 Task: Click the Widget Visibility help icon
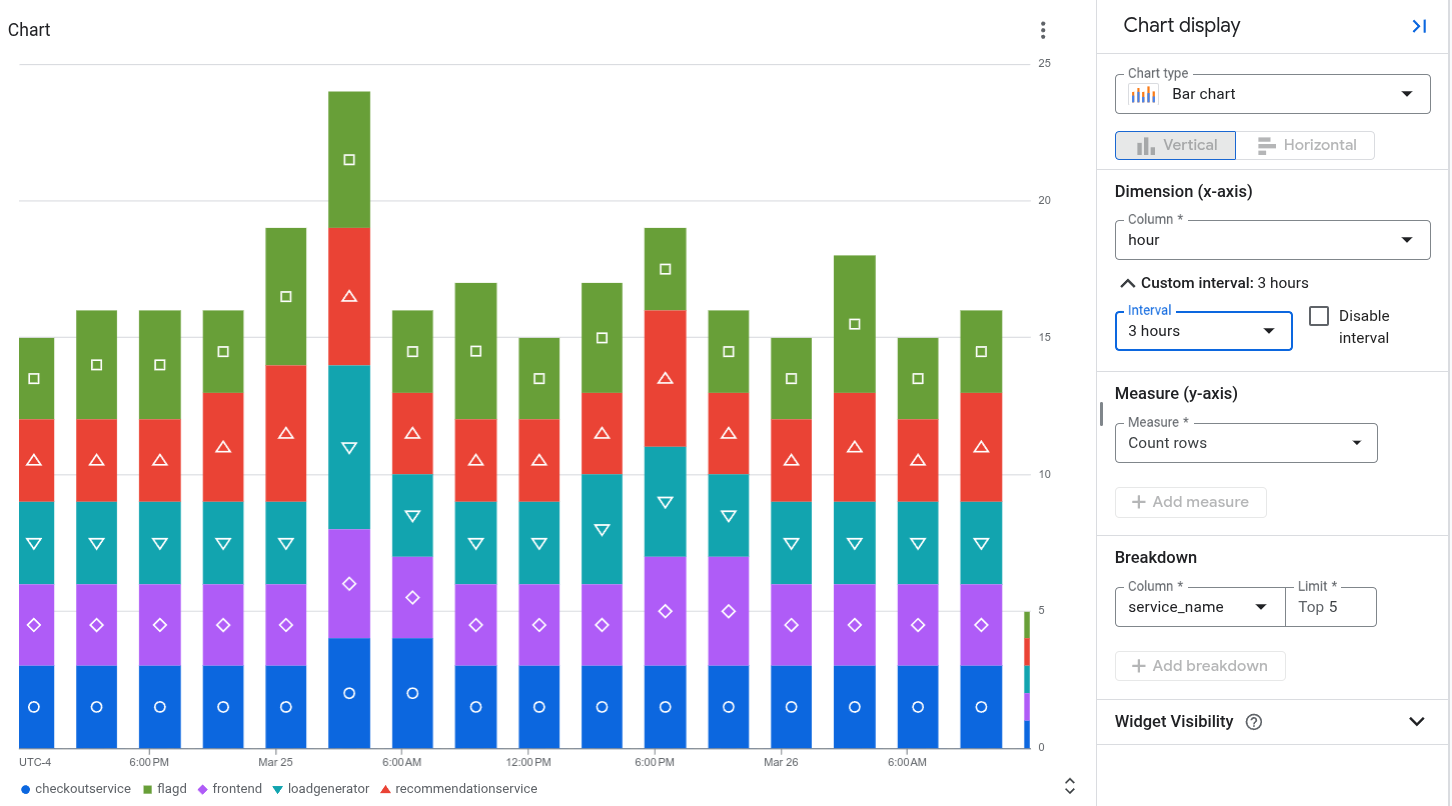pyautogui.click(x=1253, y=721)
